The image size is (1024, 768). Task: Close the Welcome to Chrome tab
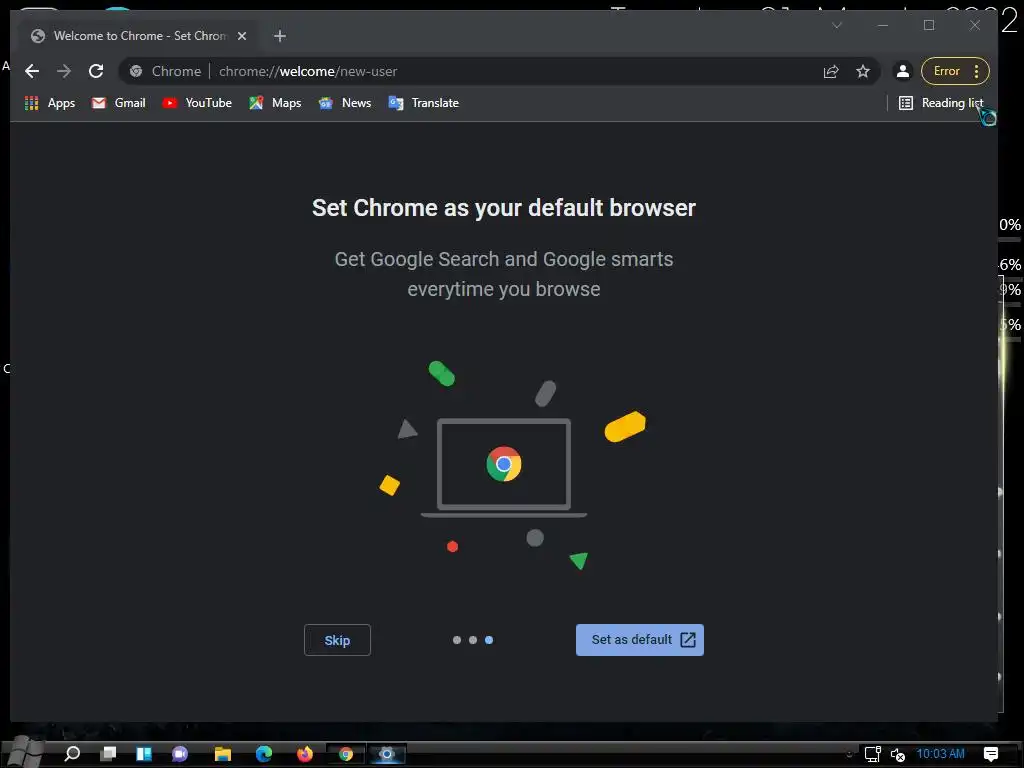click(242, 36)
